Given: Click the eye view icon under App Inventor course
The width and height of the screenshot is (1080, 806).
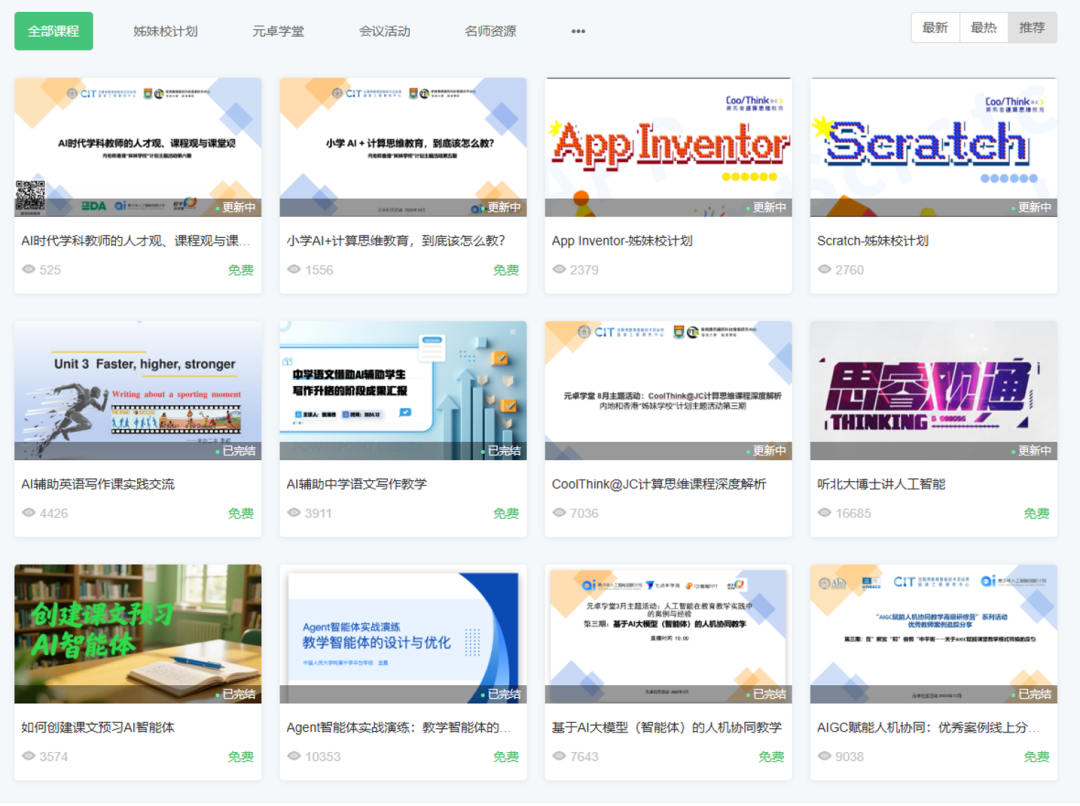Looking at the screenshot, I should pyautogui.click(x=559, y=270).
